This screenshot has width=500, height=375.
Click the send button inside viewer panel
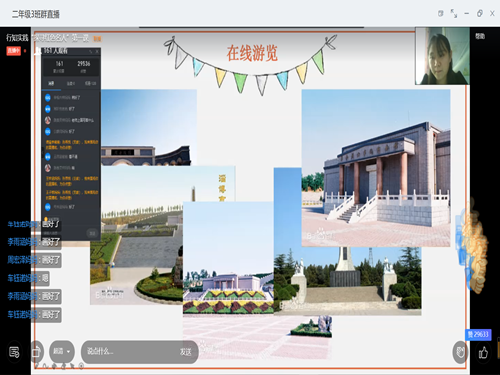pyautogui.click(x=92, y=233)
